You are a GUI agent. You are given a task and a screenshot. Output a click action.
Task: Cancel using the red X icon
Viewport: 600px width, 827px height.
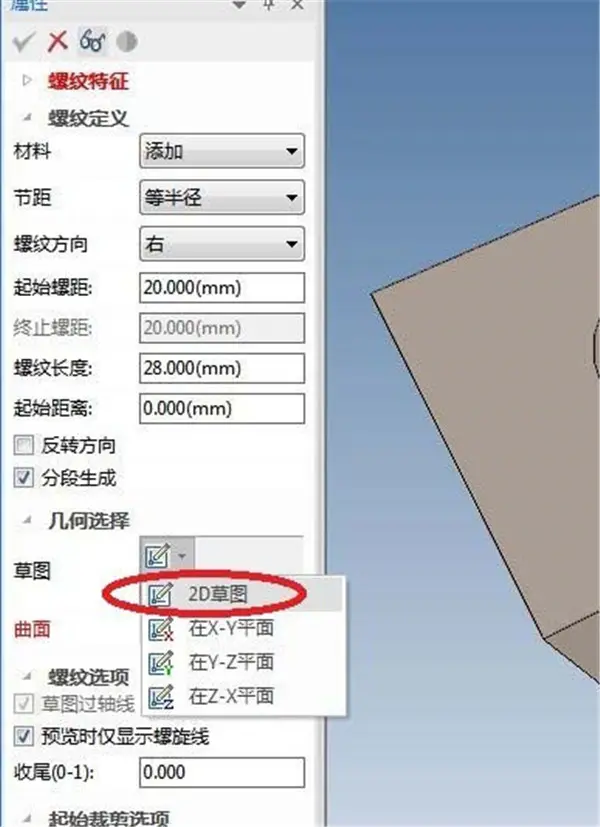coord(57,41)
